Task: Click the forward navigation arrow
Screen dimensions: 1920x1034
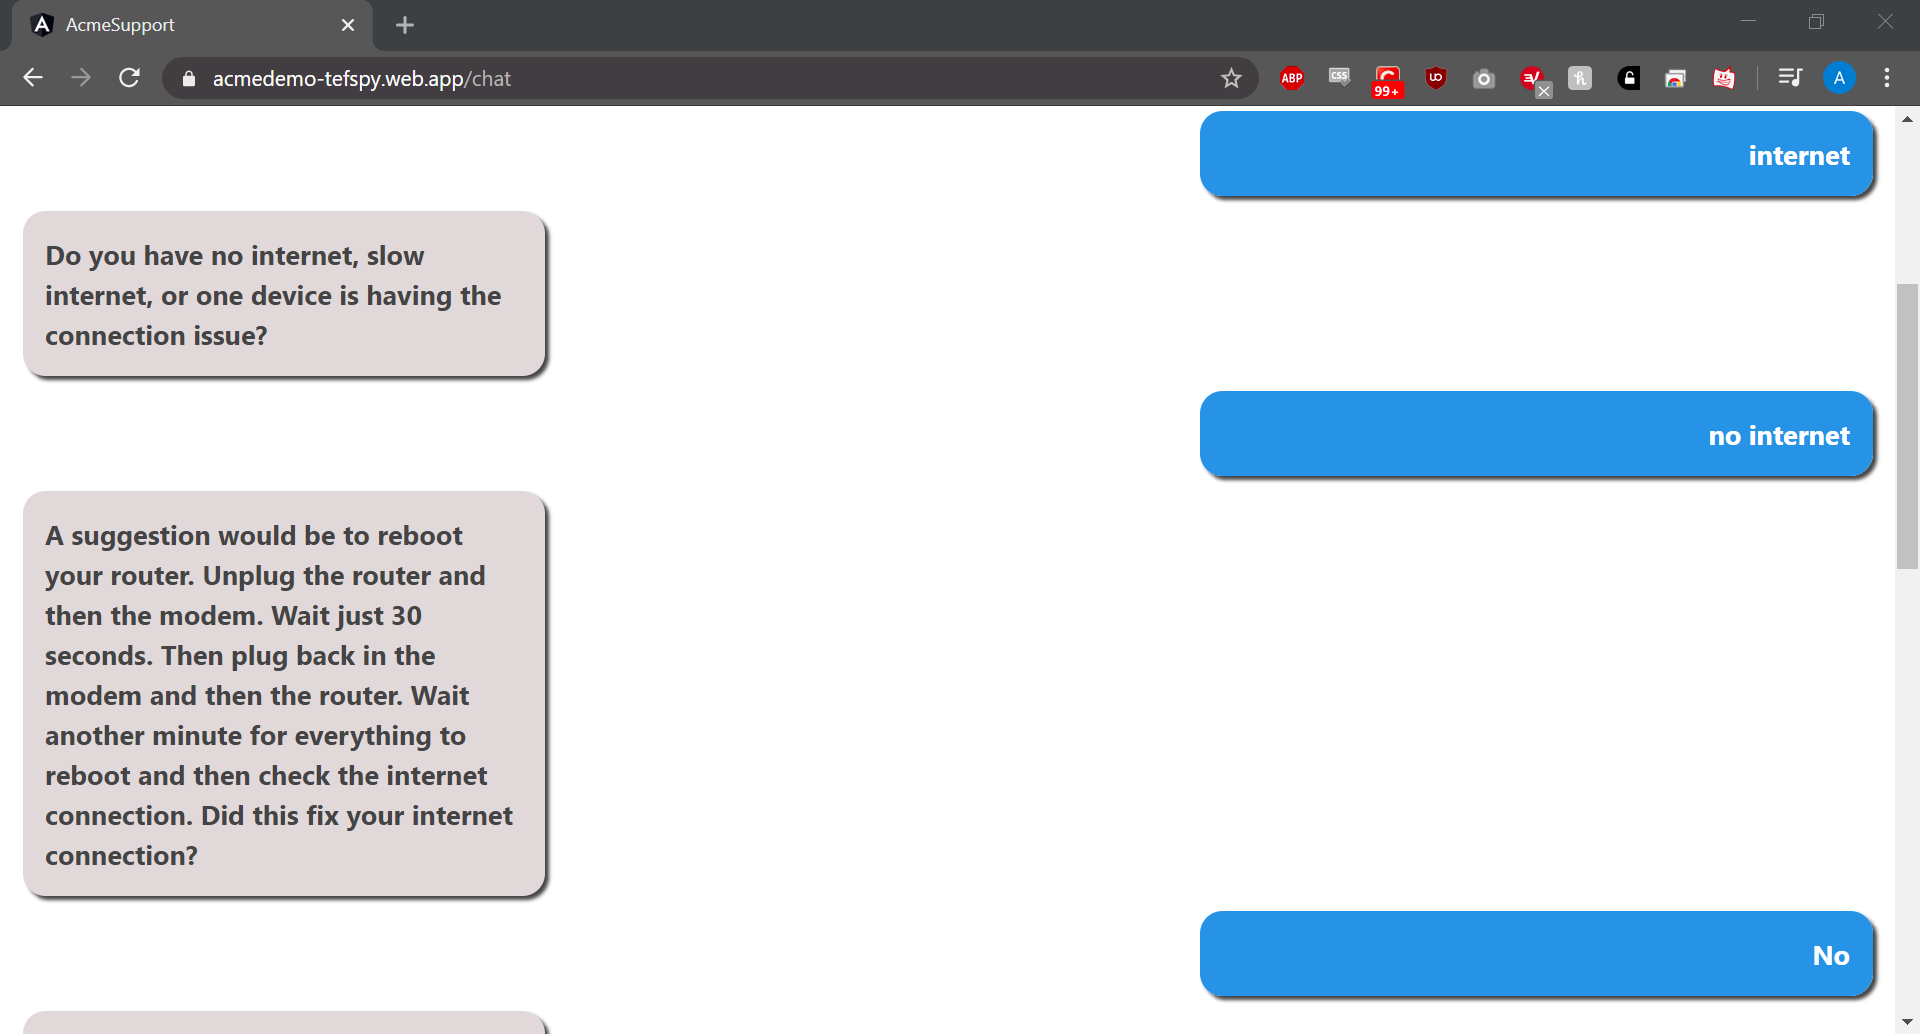Action: point(81,78)
